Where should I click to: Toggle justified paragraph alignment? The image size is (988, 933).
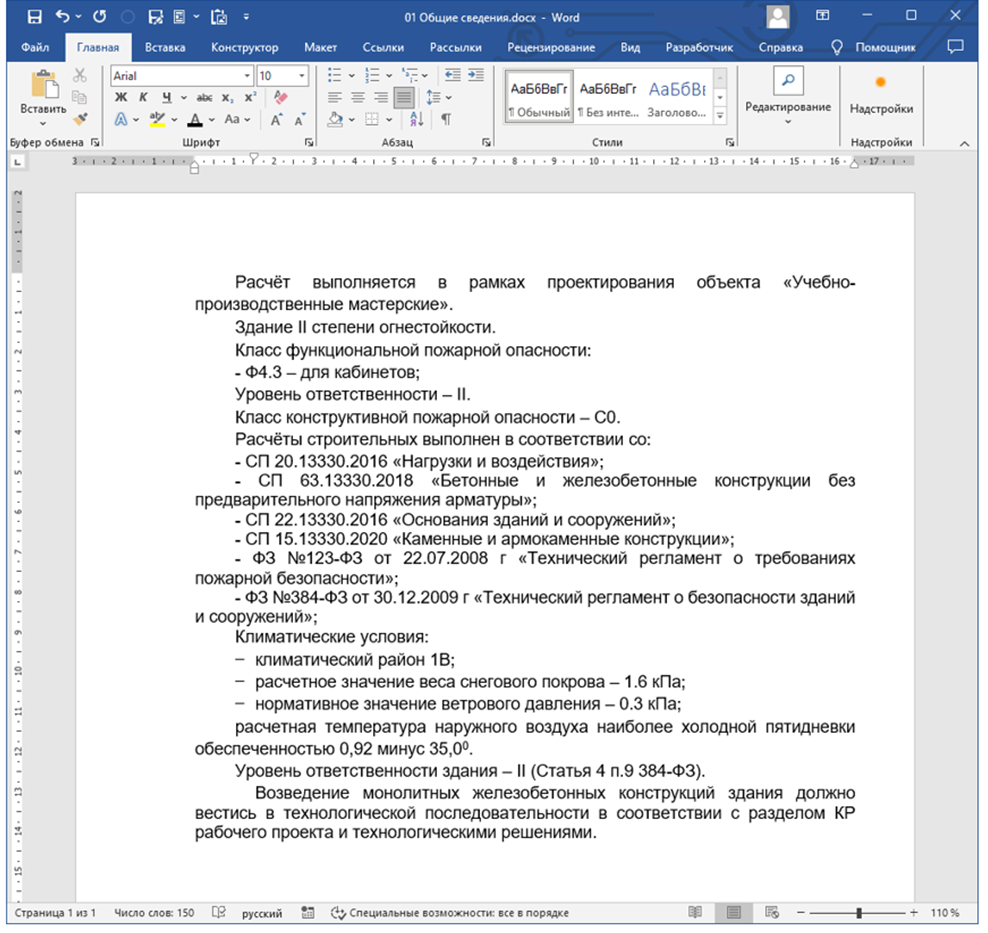(404, 97)
